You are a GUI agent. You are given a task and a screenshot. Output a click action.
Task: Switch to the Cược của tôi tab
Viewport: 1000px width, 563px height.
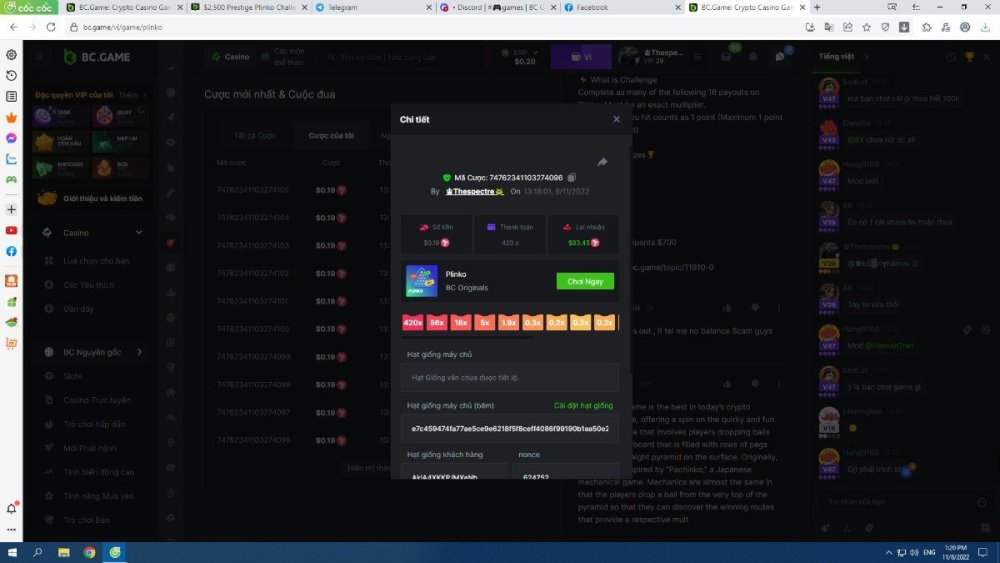click(x=330, y=134)
